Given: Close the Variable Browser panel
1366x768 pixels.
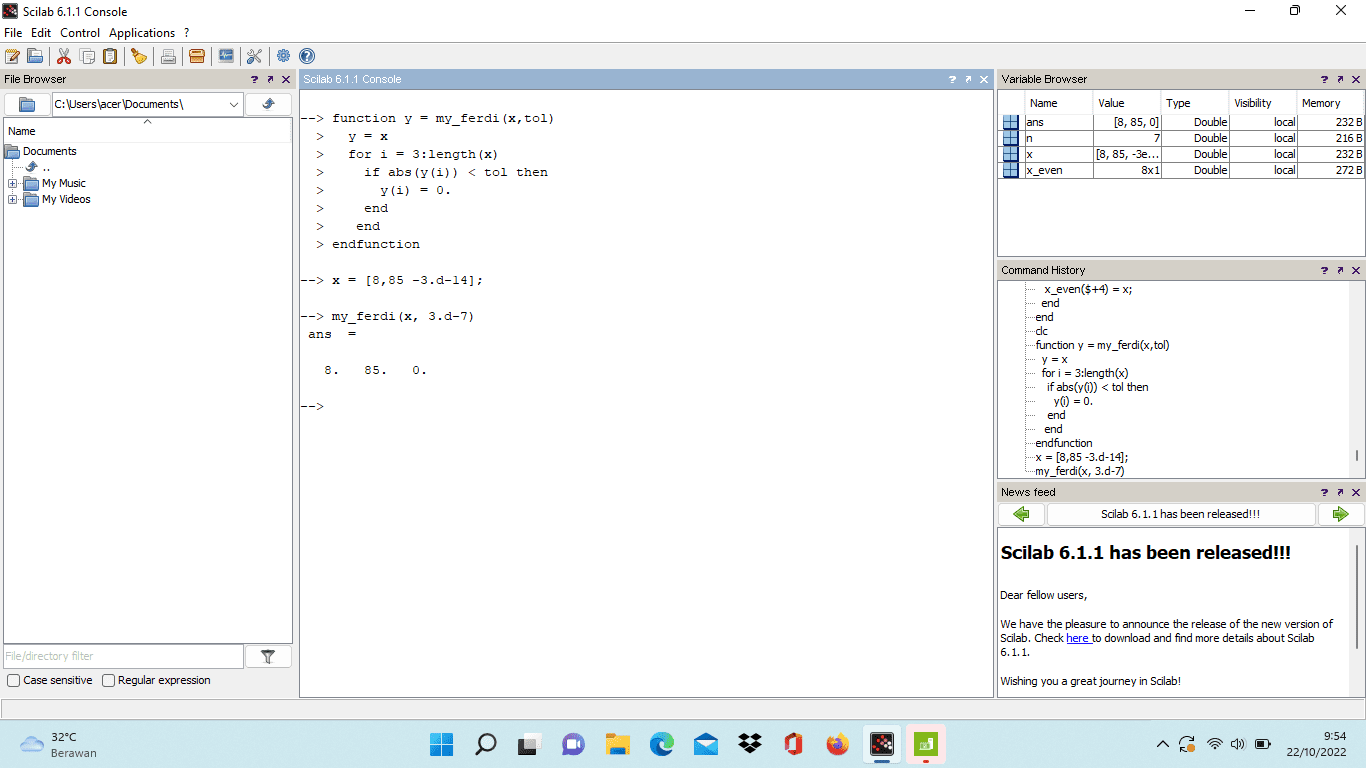Looking at the screenshot, I should coord(1356,79).
